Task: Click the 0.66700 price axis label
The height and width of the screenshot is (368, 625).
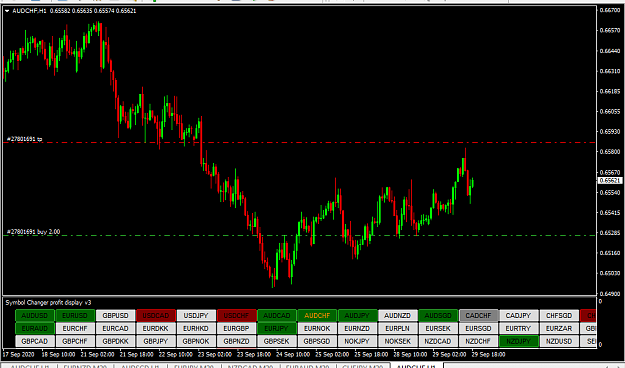Action: point(609,10)
